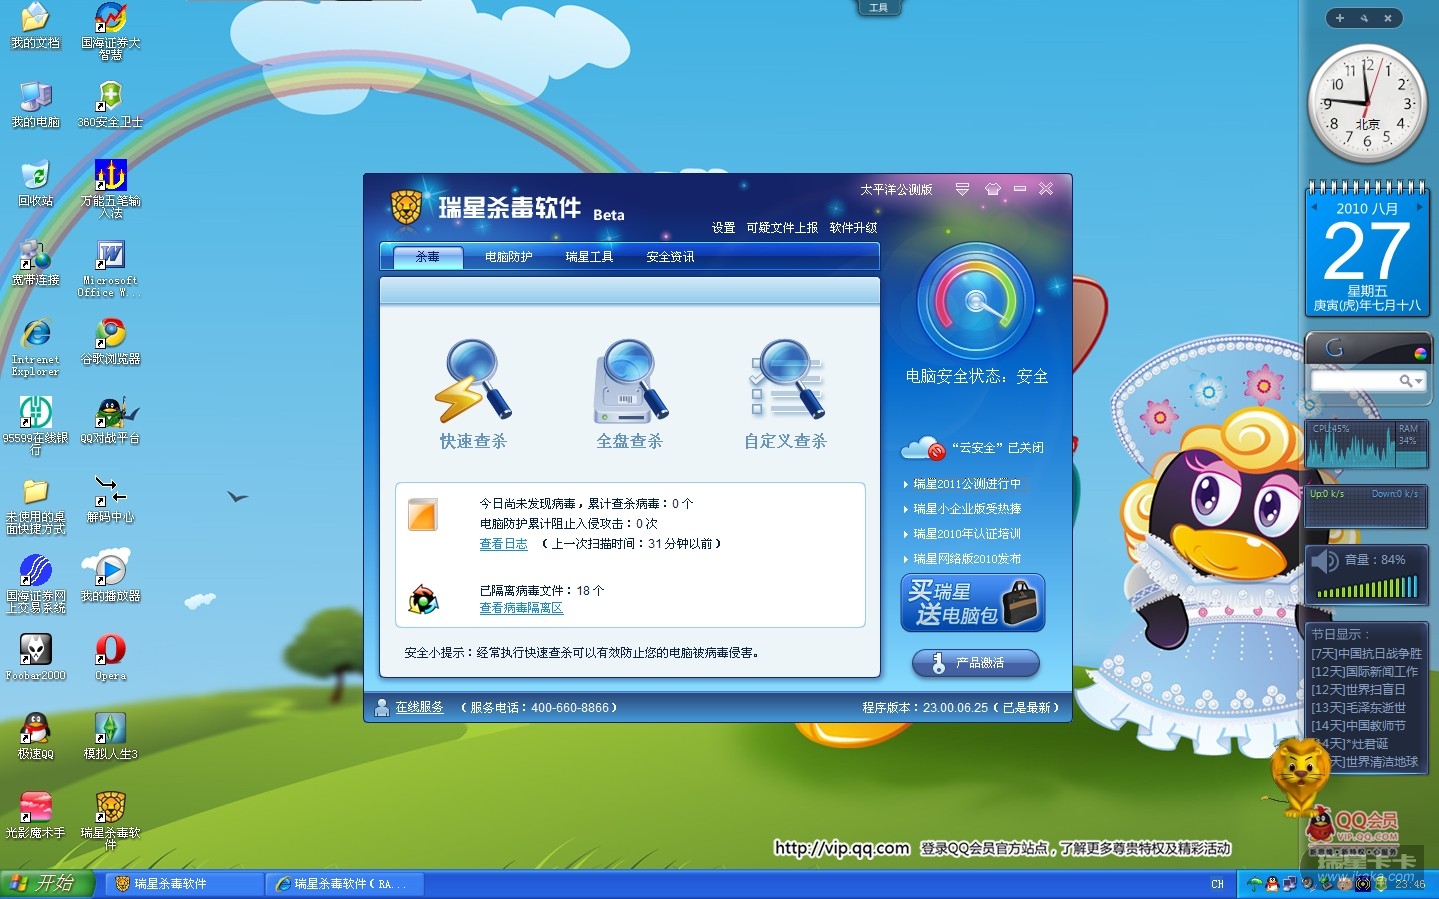Open the 查看病毒隔离区 link
Image resolution: width=1439 pixels, height=899 pixels.
coord(521,608)
